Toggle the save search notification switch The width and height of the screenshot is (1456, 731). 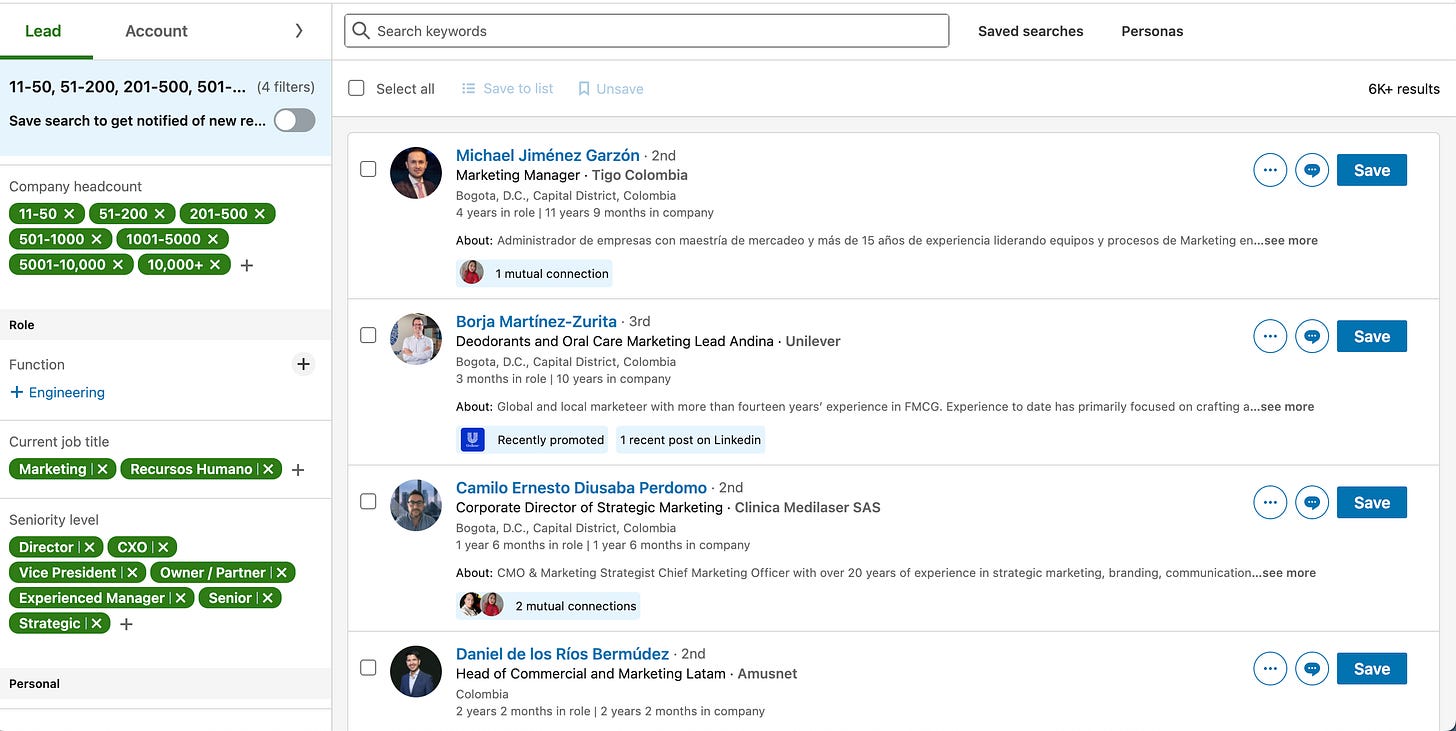coord(295,120)
